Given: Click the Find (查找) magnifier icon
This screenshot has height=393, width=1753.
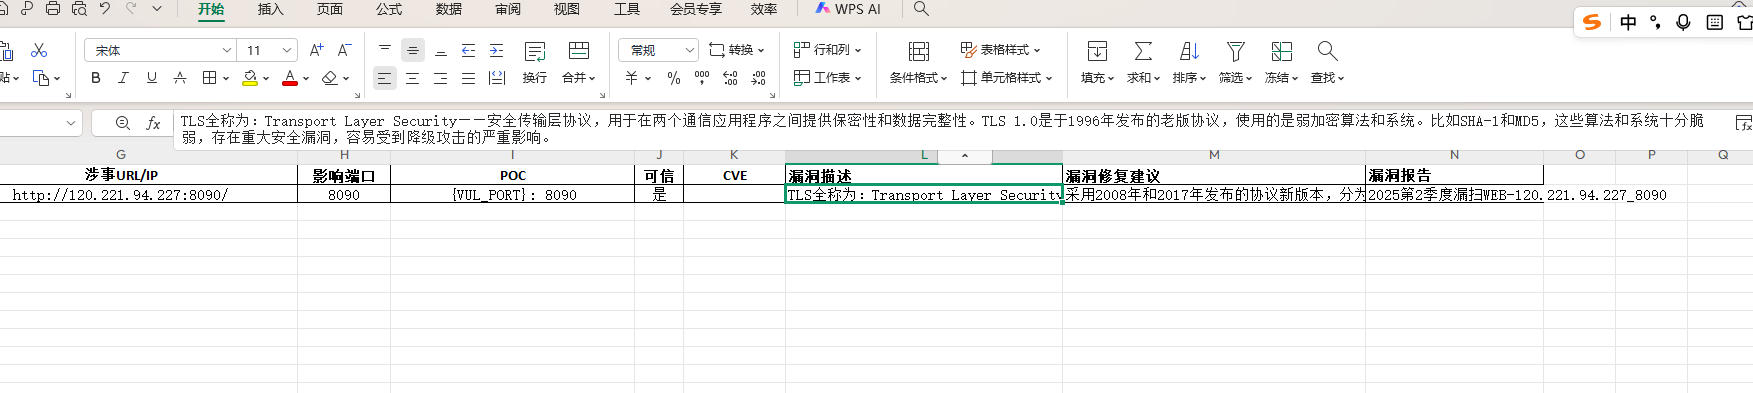Looking at the screenshot, I should point(1327,51).
